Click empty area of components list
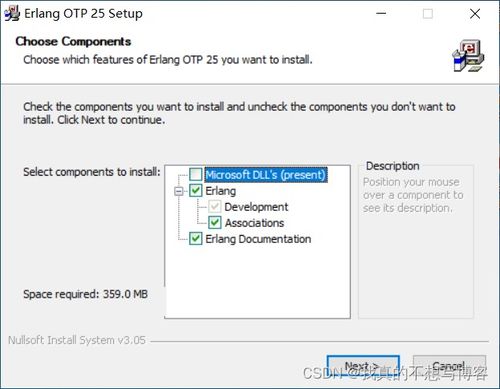500x389 pixels. 257,282
